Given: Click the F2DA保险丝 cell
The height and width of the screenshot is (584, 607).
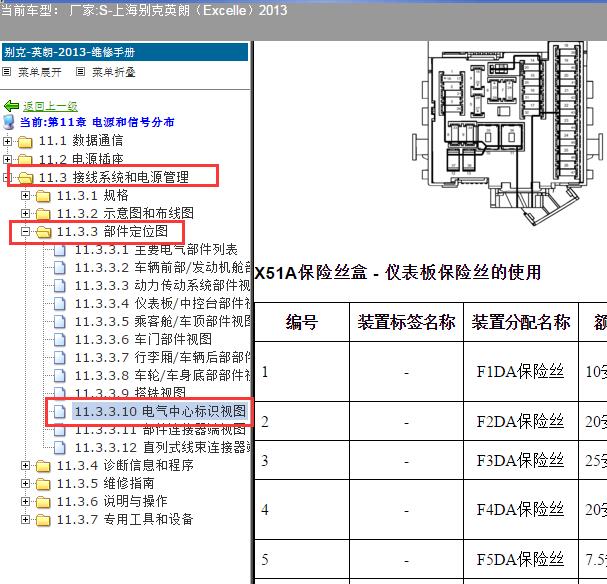Looking at the screenshot, I should 521,421.
